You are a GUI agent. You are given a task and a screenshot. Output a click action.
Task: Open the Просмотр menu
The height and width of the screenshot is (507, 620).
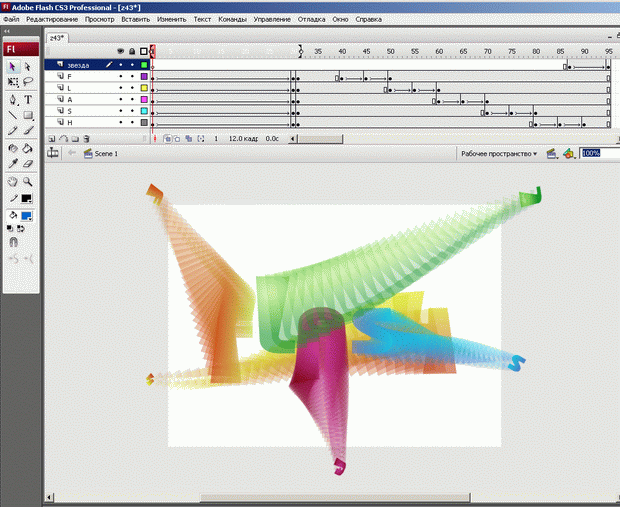100,19
